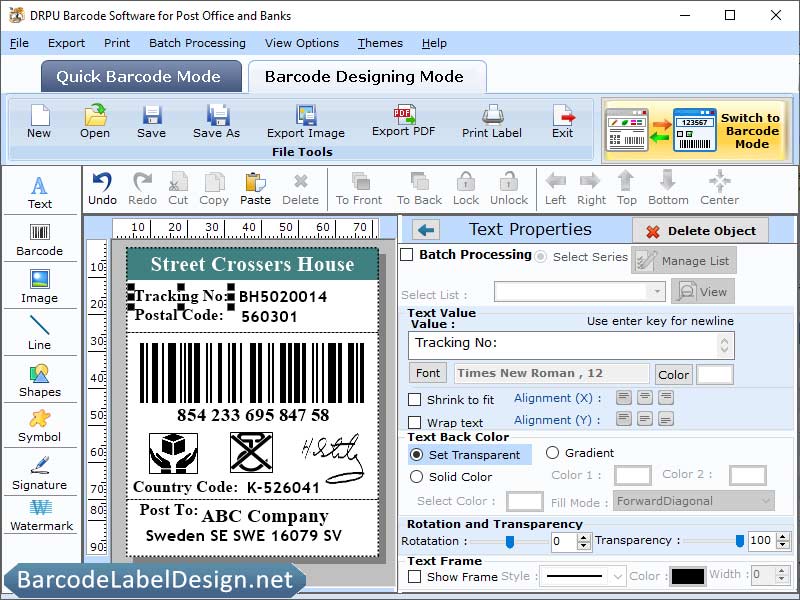800x600 pixels.
Task: Select the Image tool in the sidebar
Action: (40, 287)
